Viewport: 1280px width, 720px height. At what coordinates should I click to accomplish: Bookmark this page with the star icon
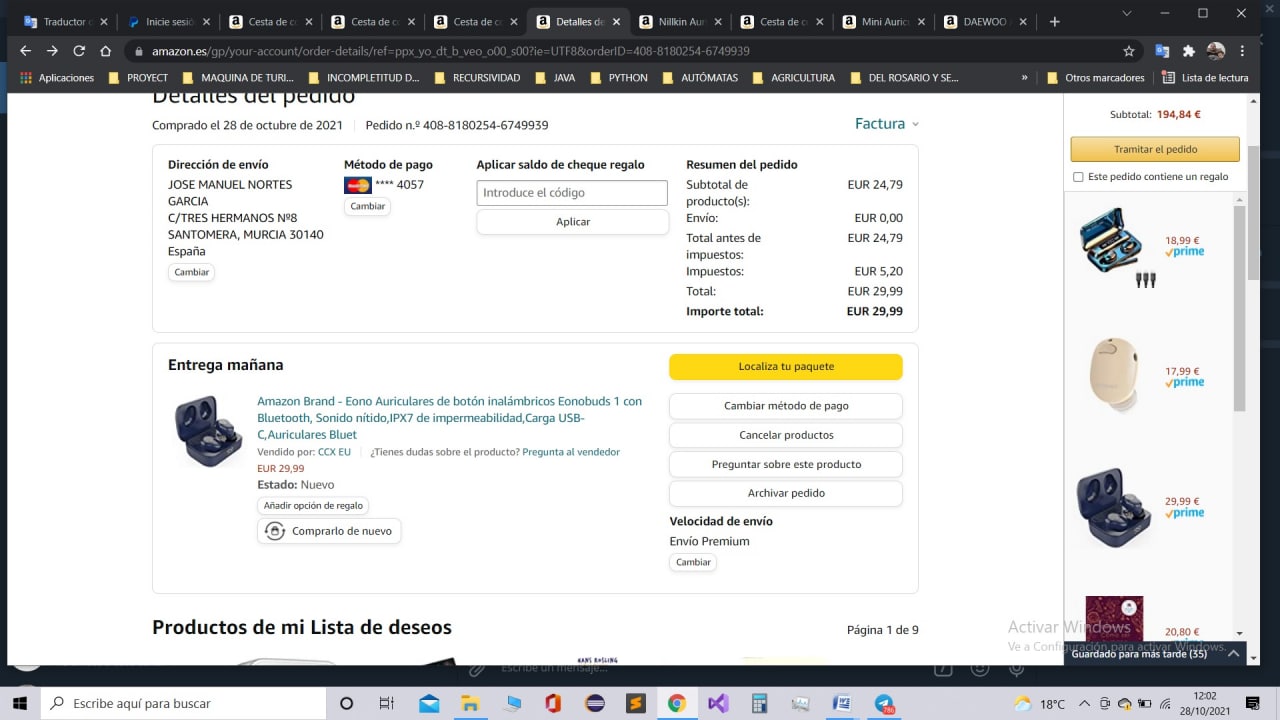tap(1129, 51)
